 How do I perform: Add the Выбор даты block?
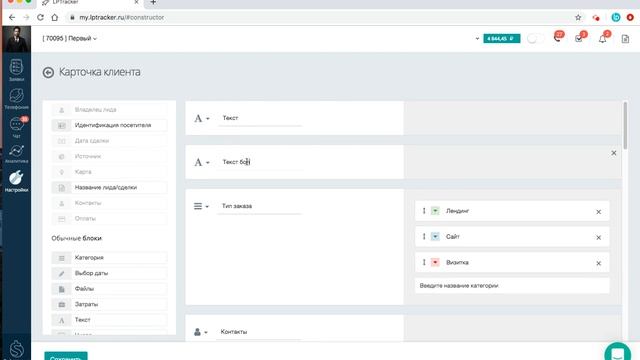[x=109, y=273]
